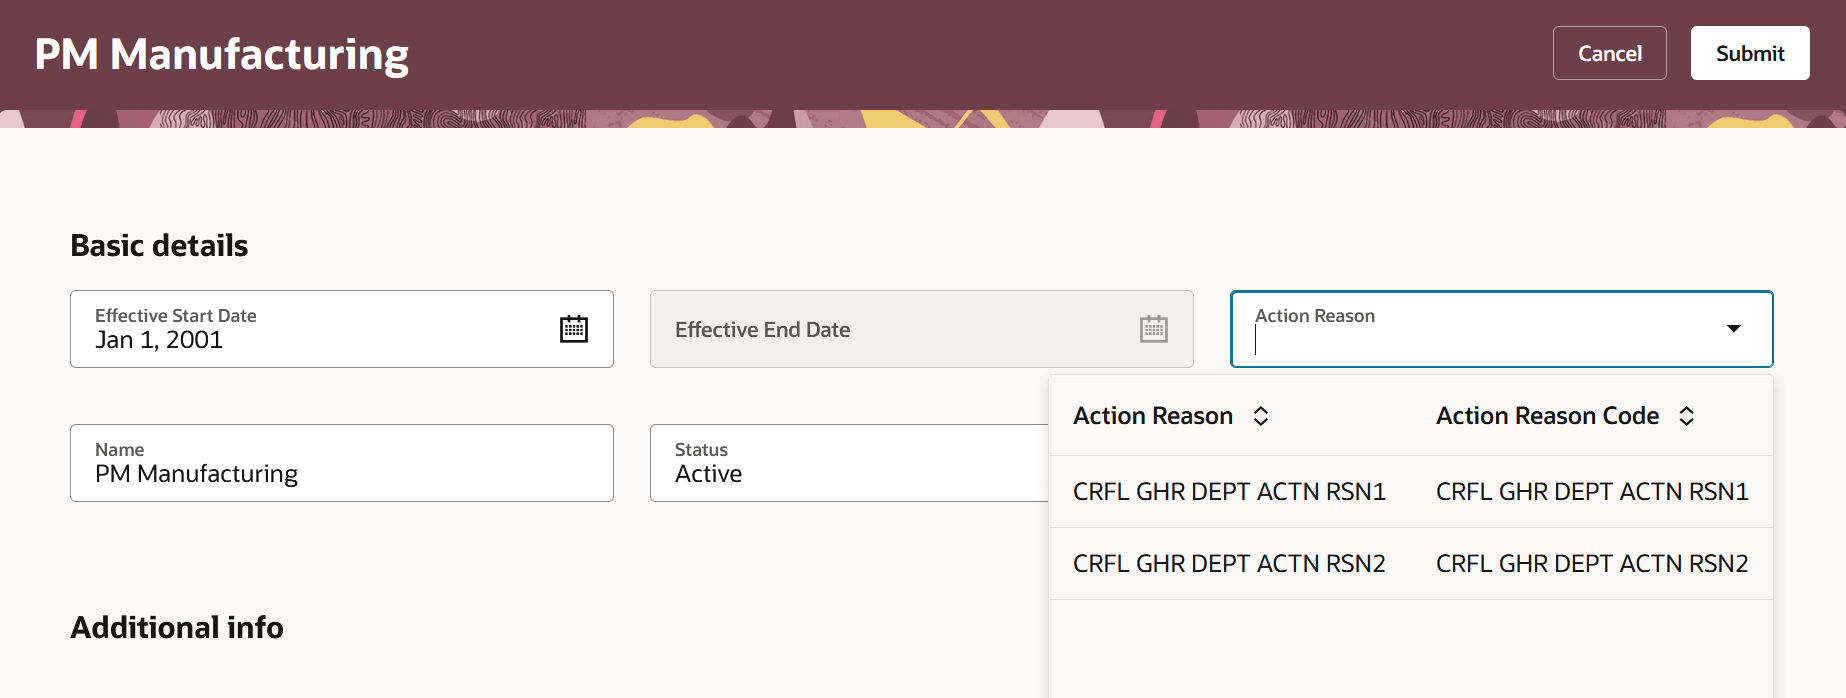Choose the RSN1 entry under Action Reason Code
1846x698 pixels.
point(1592,492)
